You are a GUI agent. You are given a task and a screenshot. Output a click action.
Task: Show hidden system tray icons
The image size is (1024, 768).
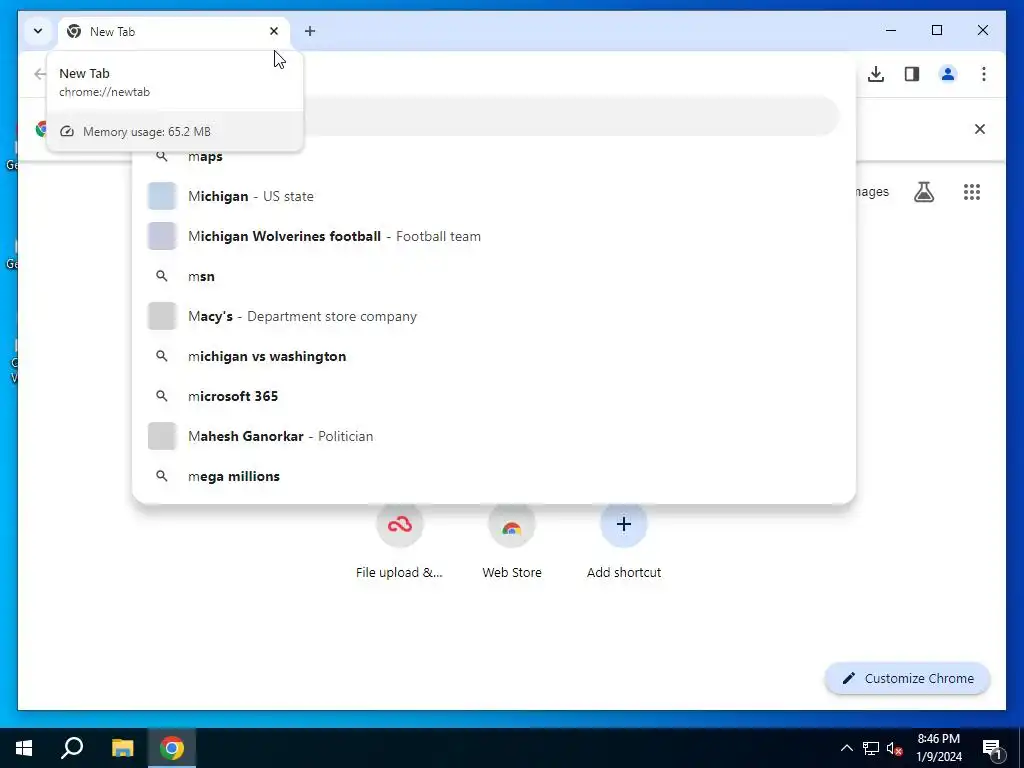point(846,748)
